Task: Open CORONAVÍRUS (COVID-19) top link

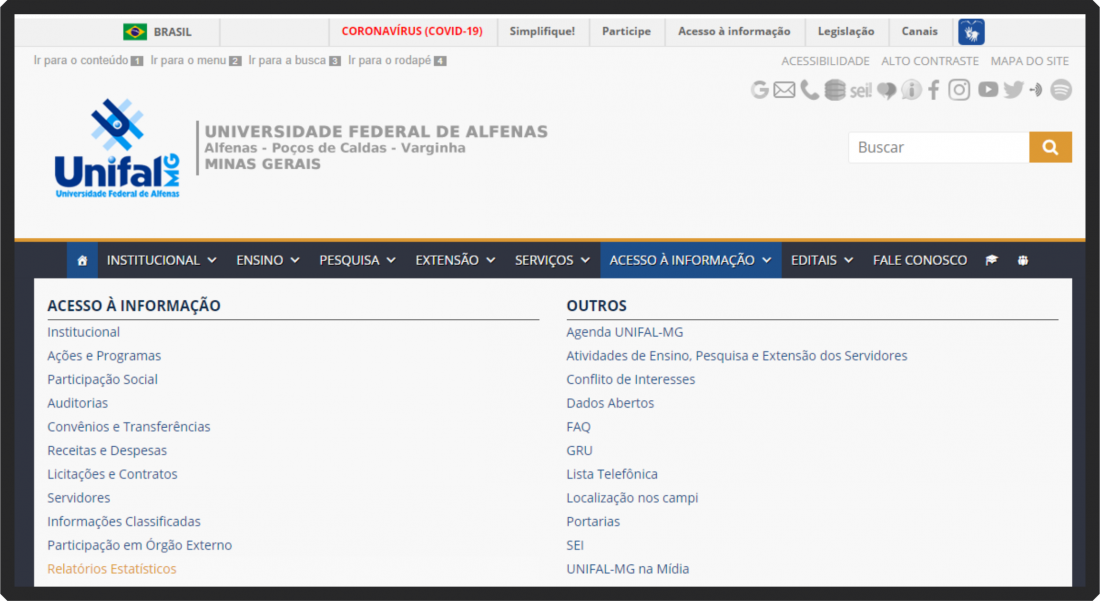Action: (x=412, y=32)
